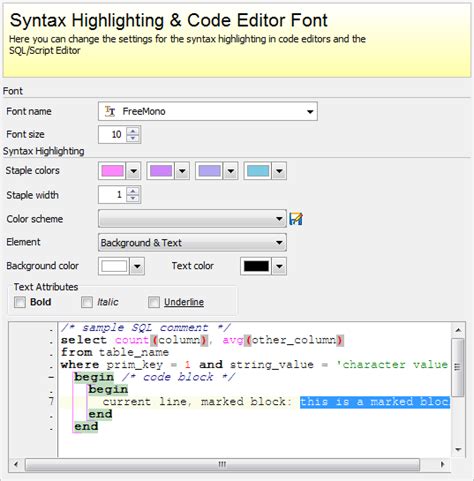Decrease the Font size value
The width and height of the screenshot is (474, 481).
click(x=133, y=138)
